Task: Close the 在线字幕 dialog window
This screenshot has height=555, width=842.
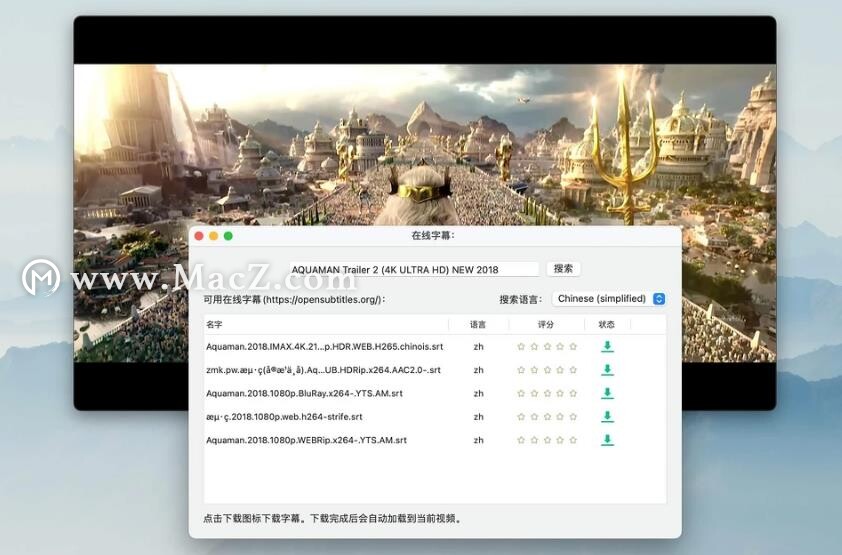Action: point(199,236)
